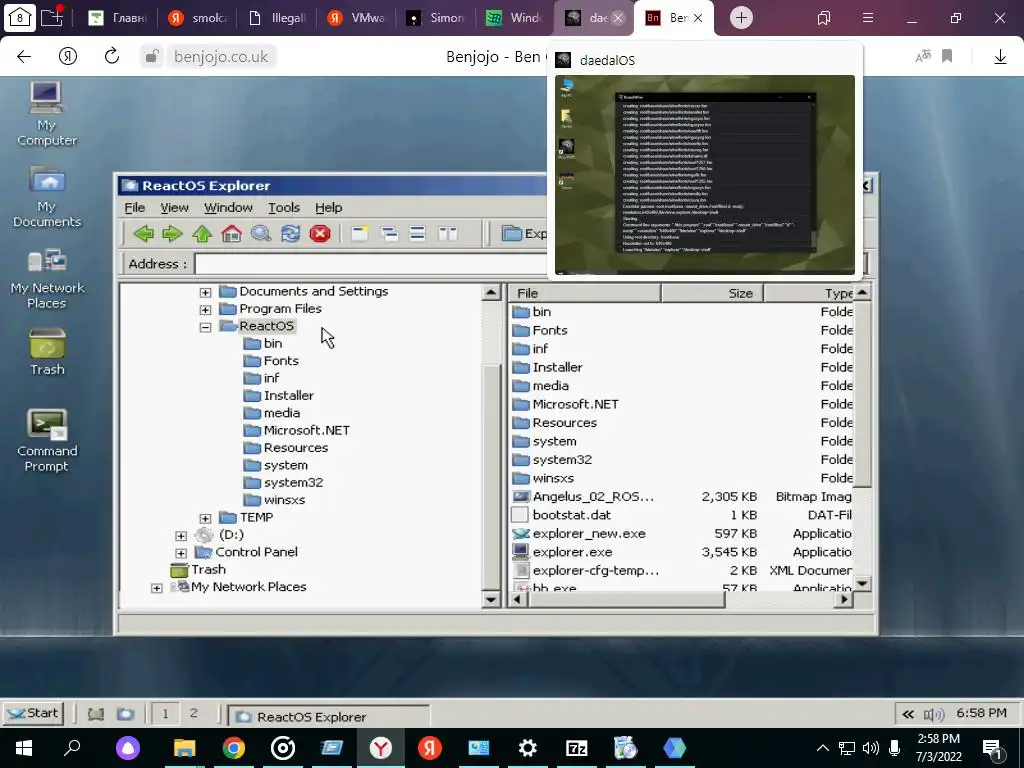1024x768 pixels.
Task: Click the ReactOS Explorer taskbar button
Action: (x=328, y=716)
